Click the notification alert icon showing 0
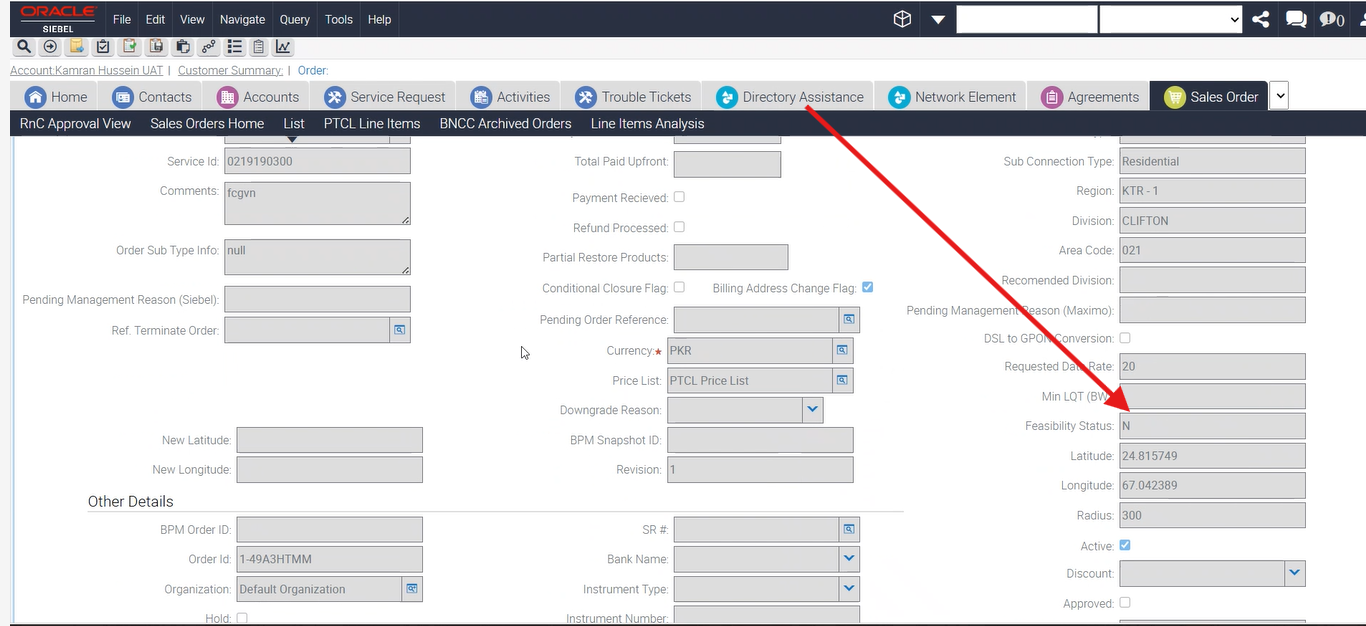Viewport: 1366px width, 626px height. (x=1331, y=19)
